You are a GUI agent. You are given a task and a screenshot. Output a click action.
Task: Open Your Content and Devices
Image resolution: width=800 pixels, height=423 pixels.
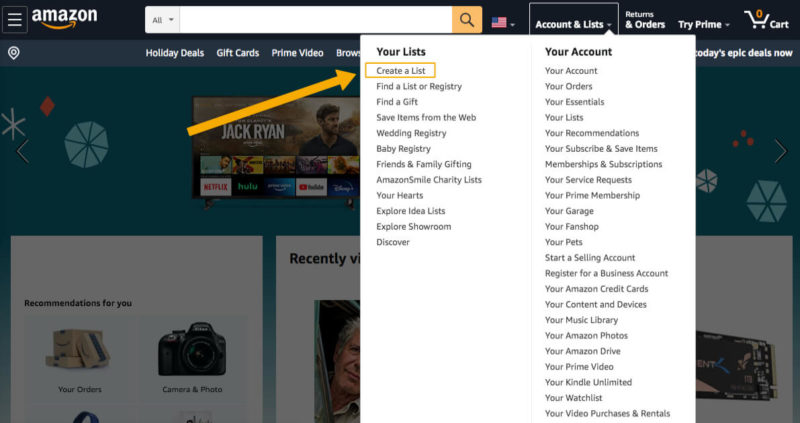click(x=595, y=305)
